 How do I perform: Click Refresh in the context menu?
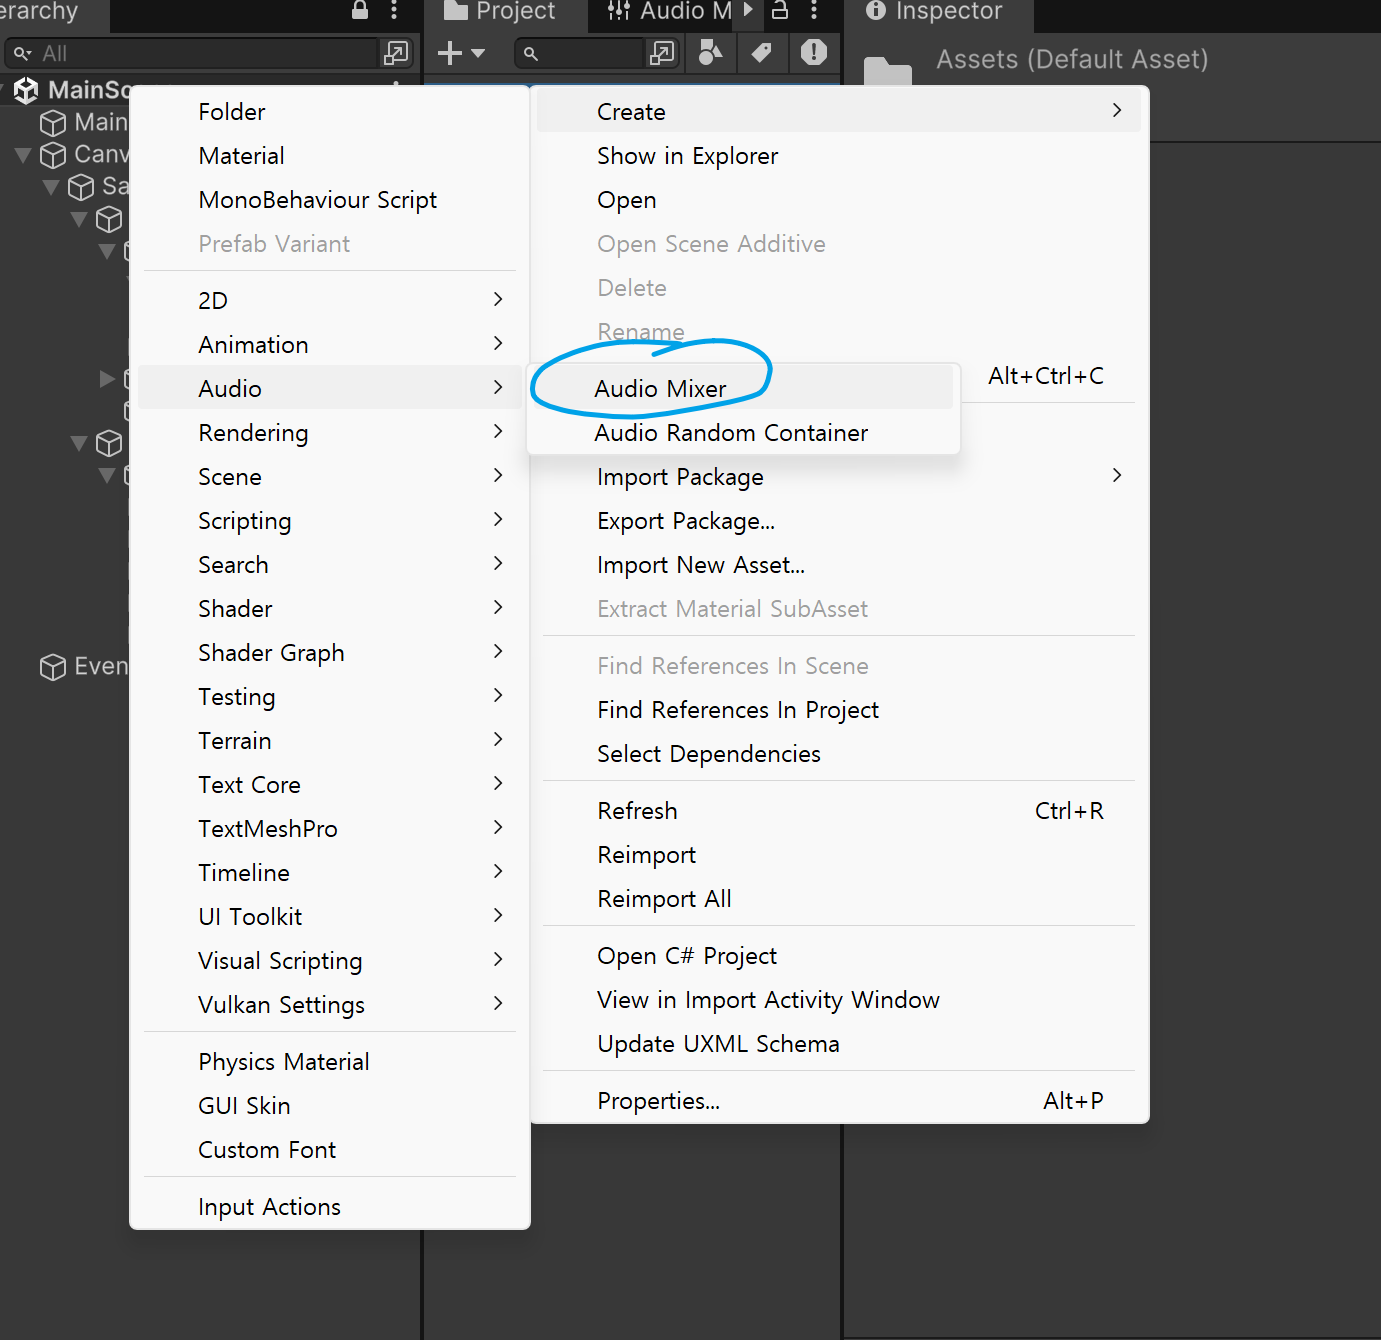839,810
